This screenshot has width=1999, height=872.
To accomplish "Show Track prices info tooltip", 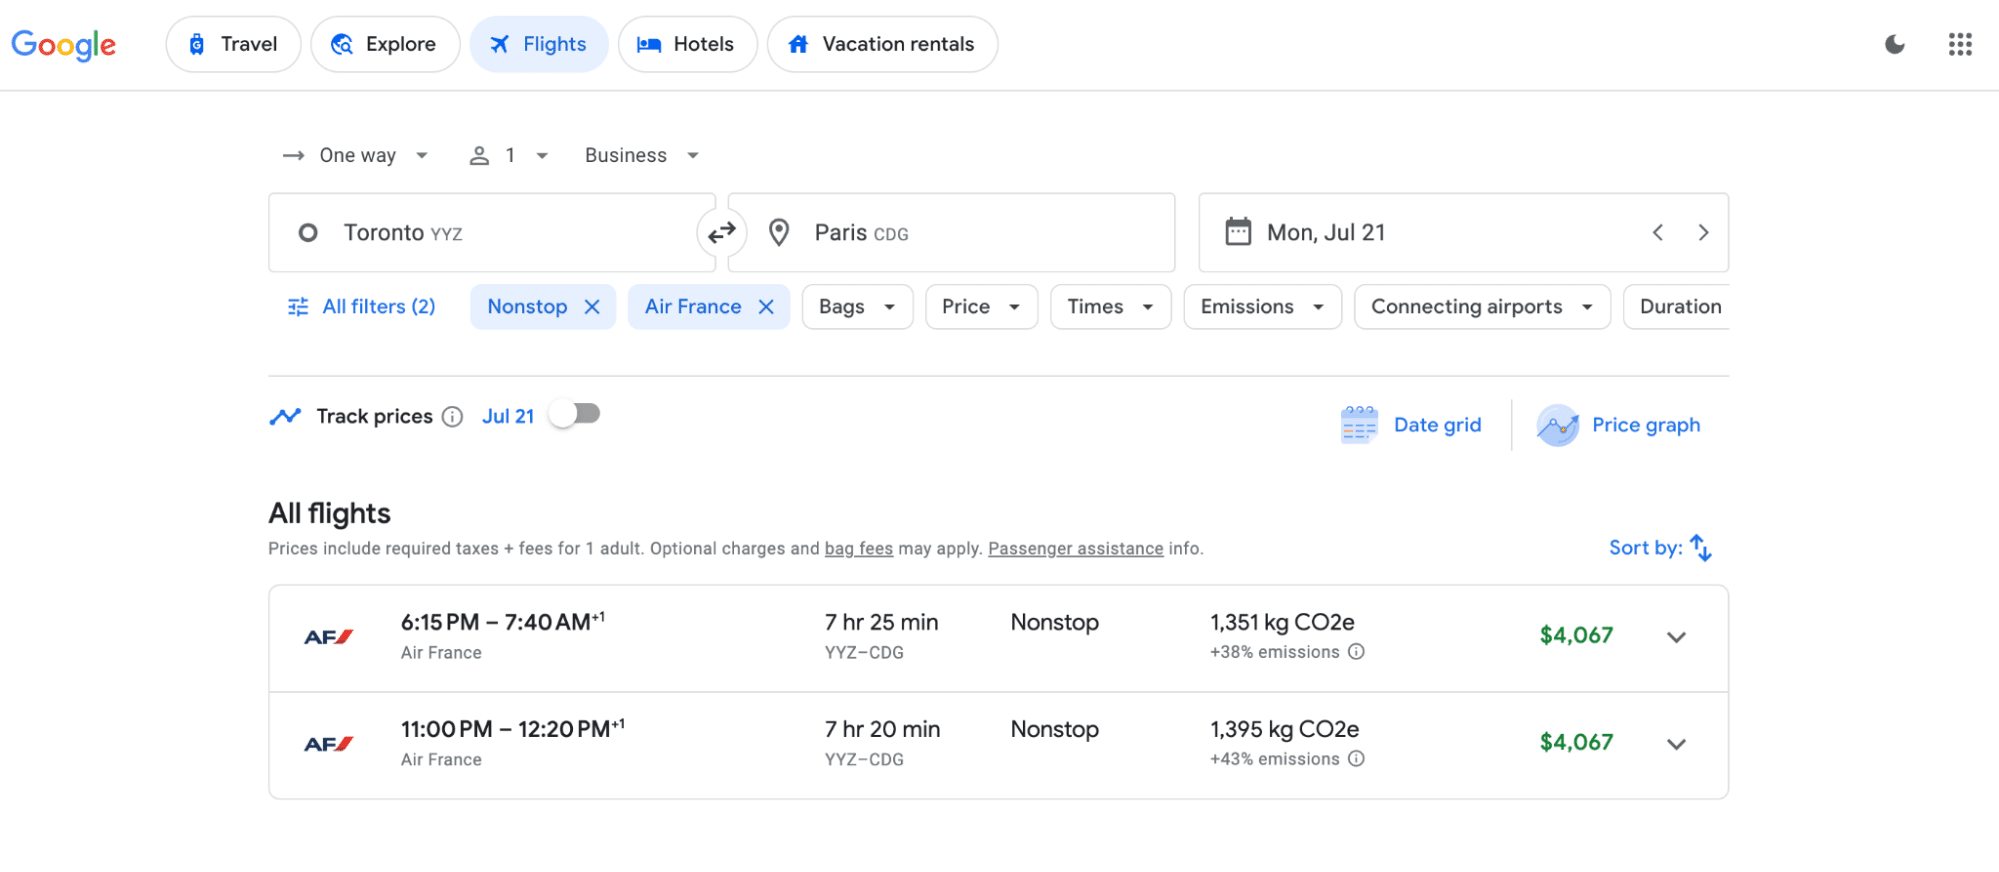I will coord(453,417).
